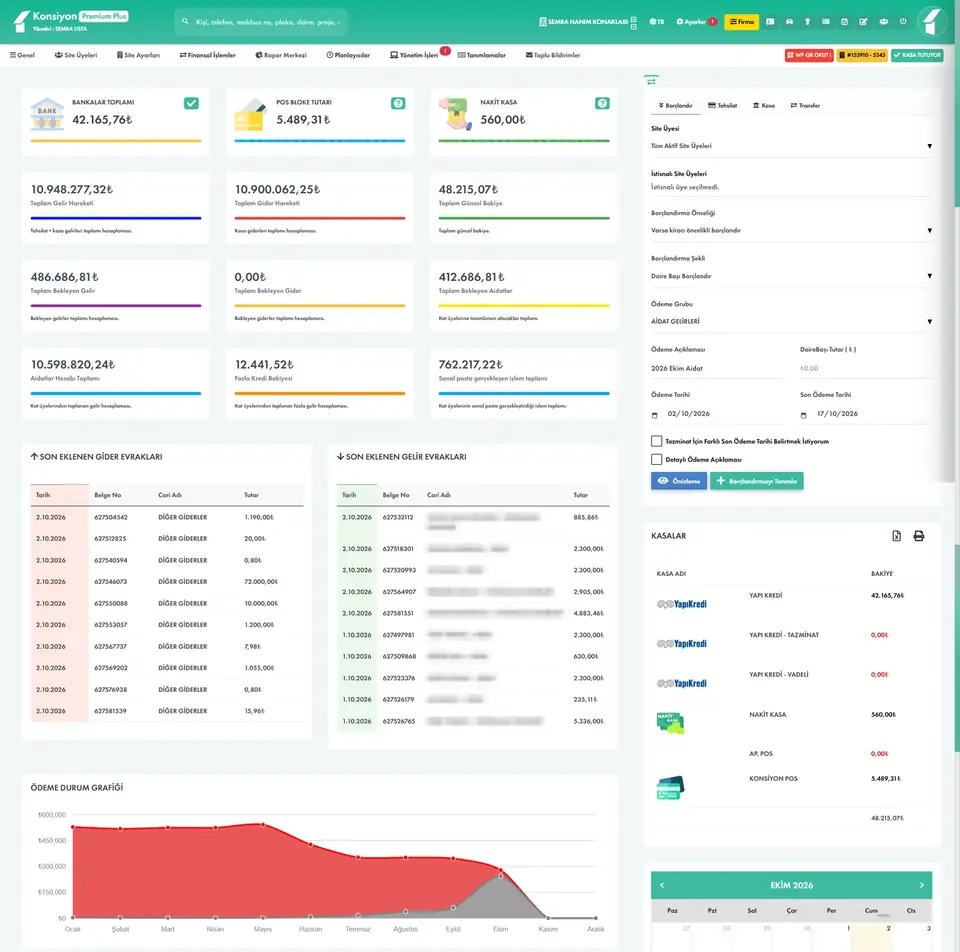Select the Borçlandır tab

(675, 105)
